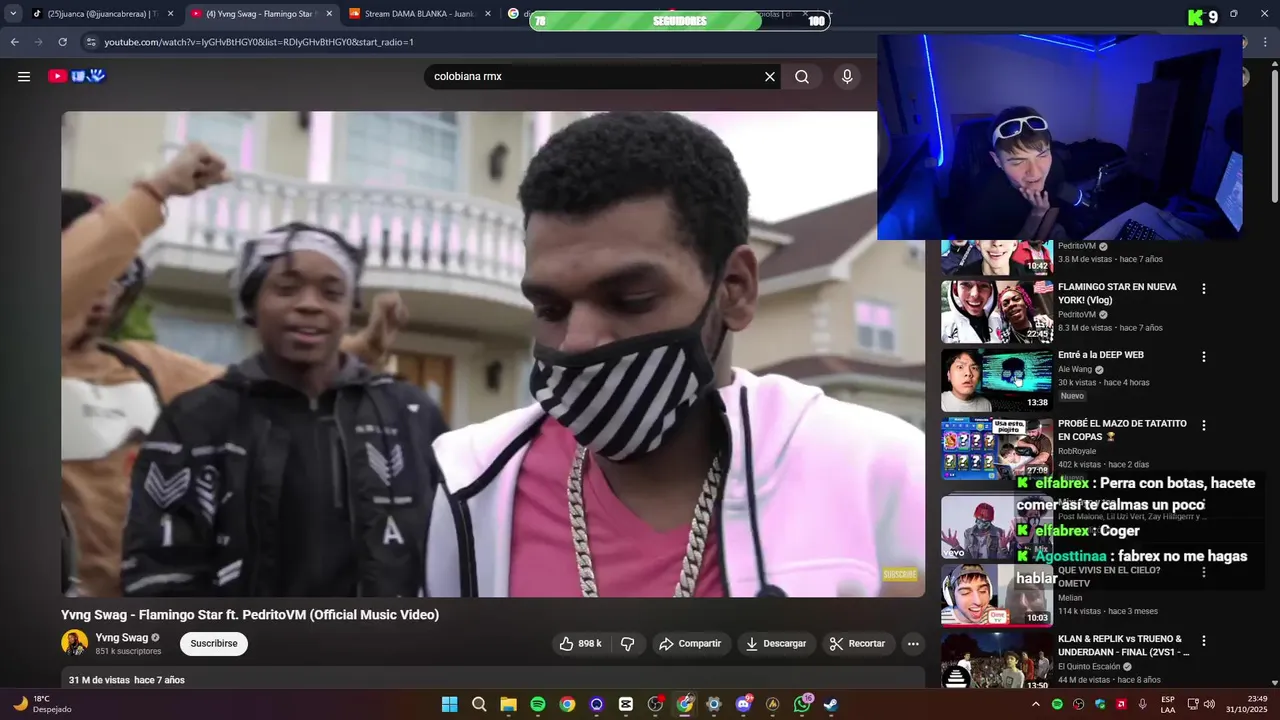The height and width of the screenshot is (720, 1280).
Task: Click the SUBSCRIBE watermark on the video
Action: pyautogui.click(x=900, y=575)
